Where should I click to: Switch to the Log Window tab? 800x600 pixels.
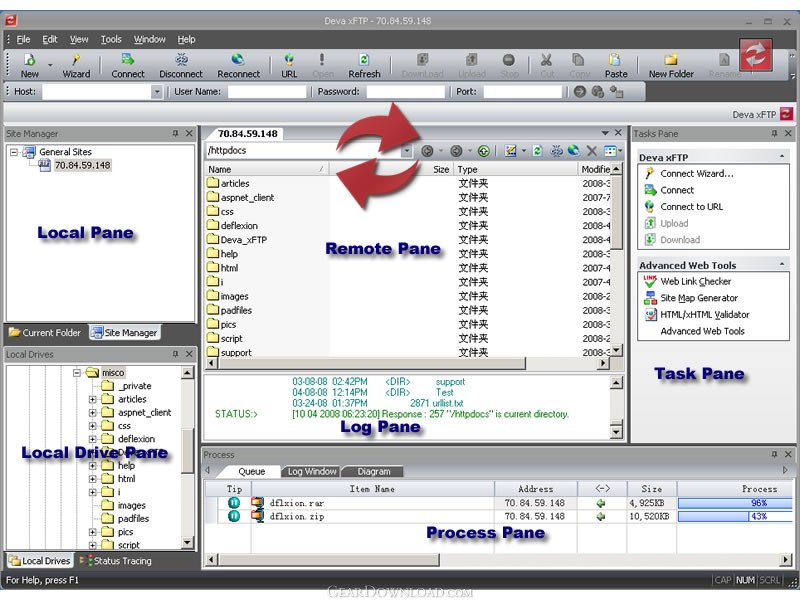(312, 471)
